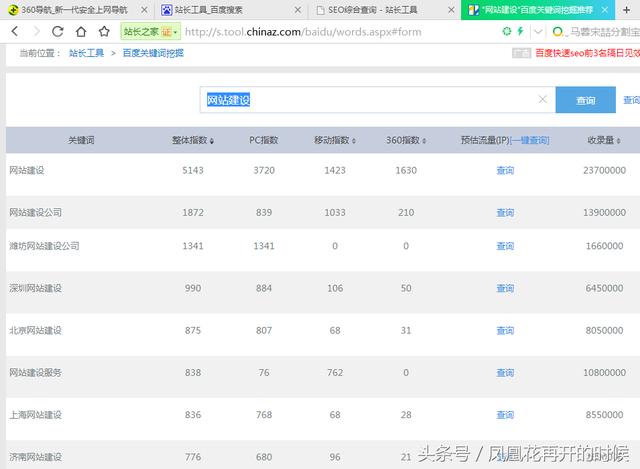Viewport: 640px width, 469px height.
Task: Click 查询 traffic link for 网站建设公司 row
Action: tap(505, 212)
